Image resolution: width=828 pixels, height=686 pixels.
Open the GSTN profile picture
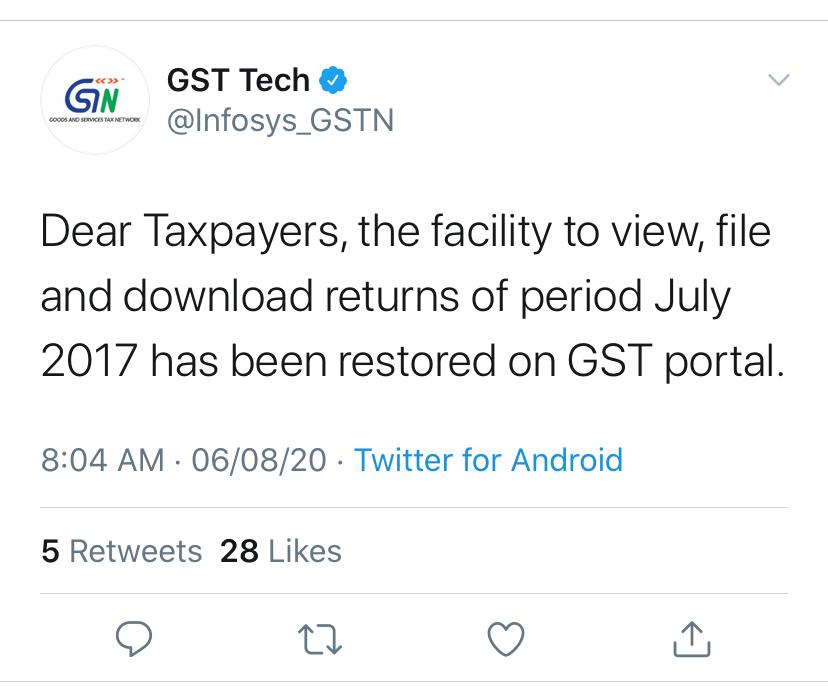point(95,100)
